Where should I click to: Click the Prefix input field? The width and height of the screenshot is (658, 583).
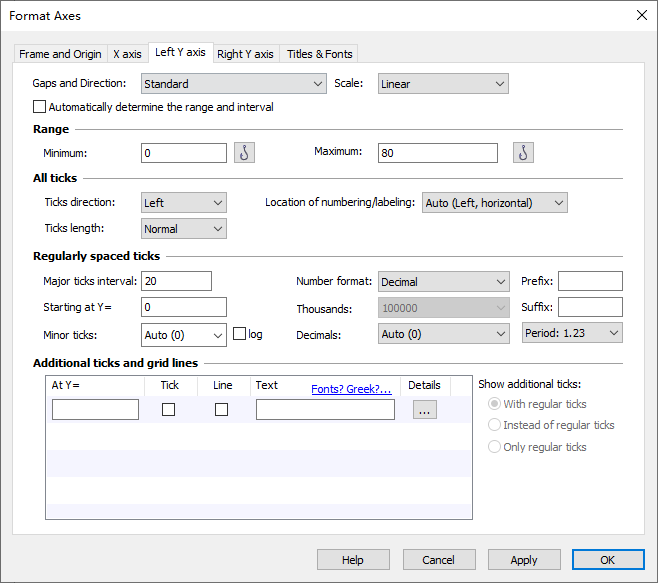590,281
